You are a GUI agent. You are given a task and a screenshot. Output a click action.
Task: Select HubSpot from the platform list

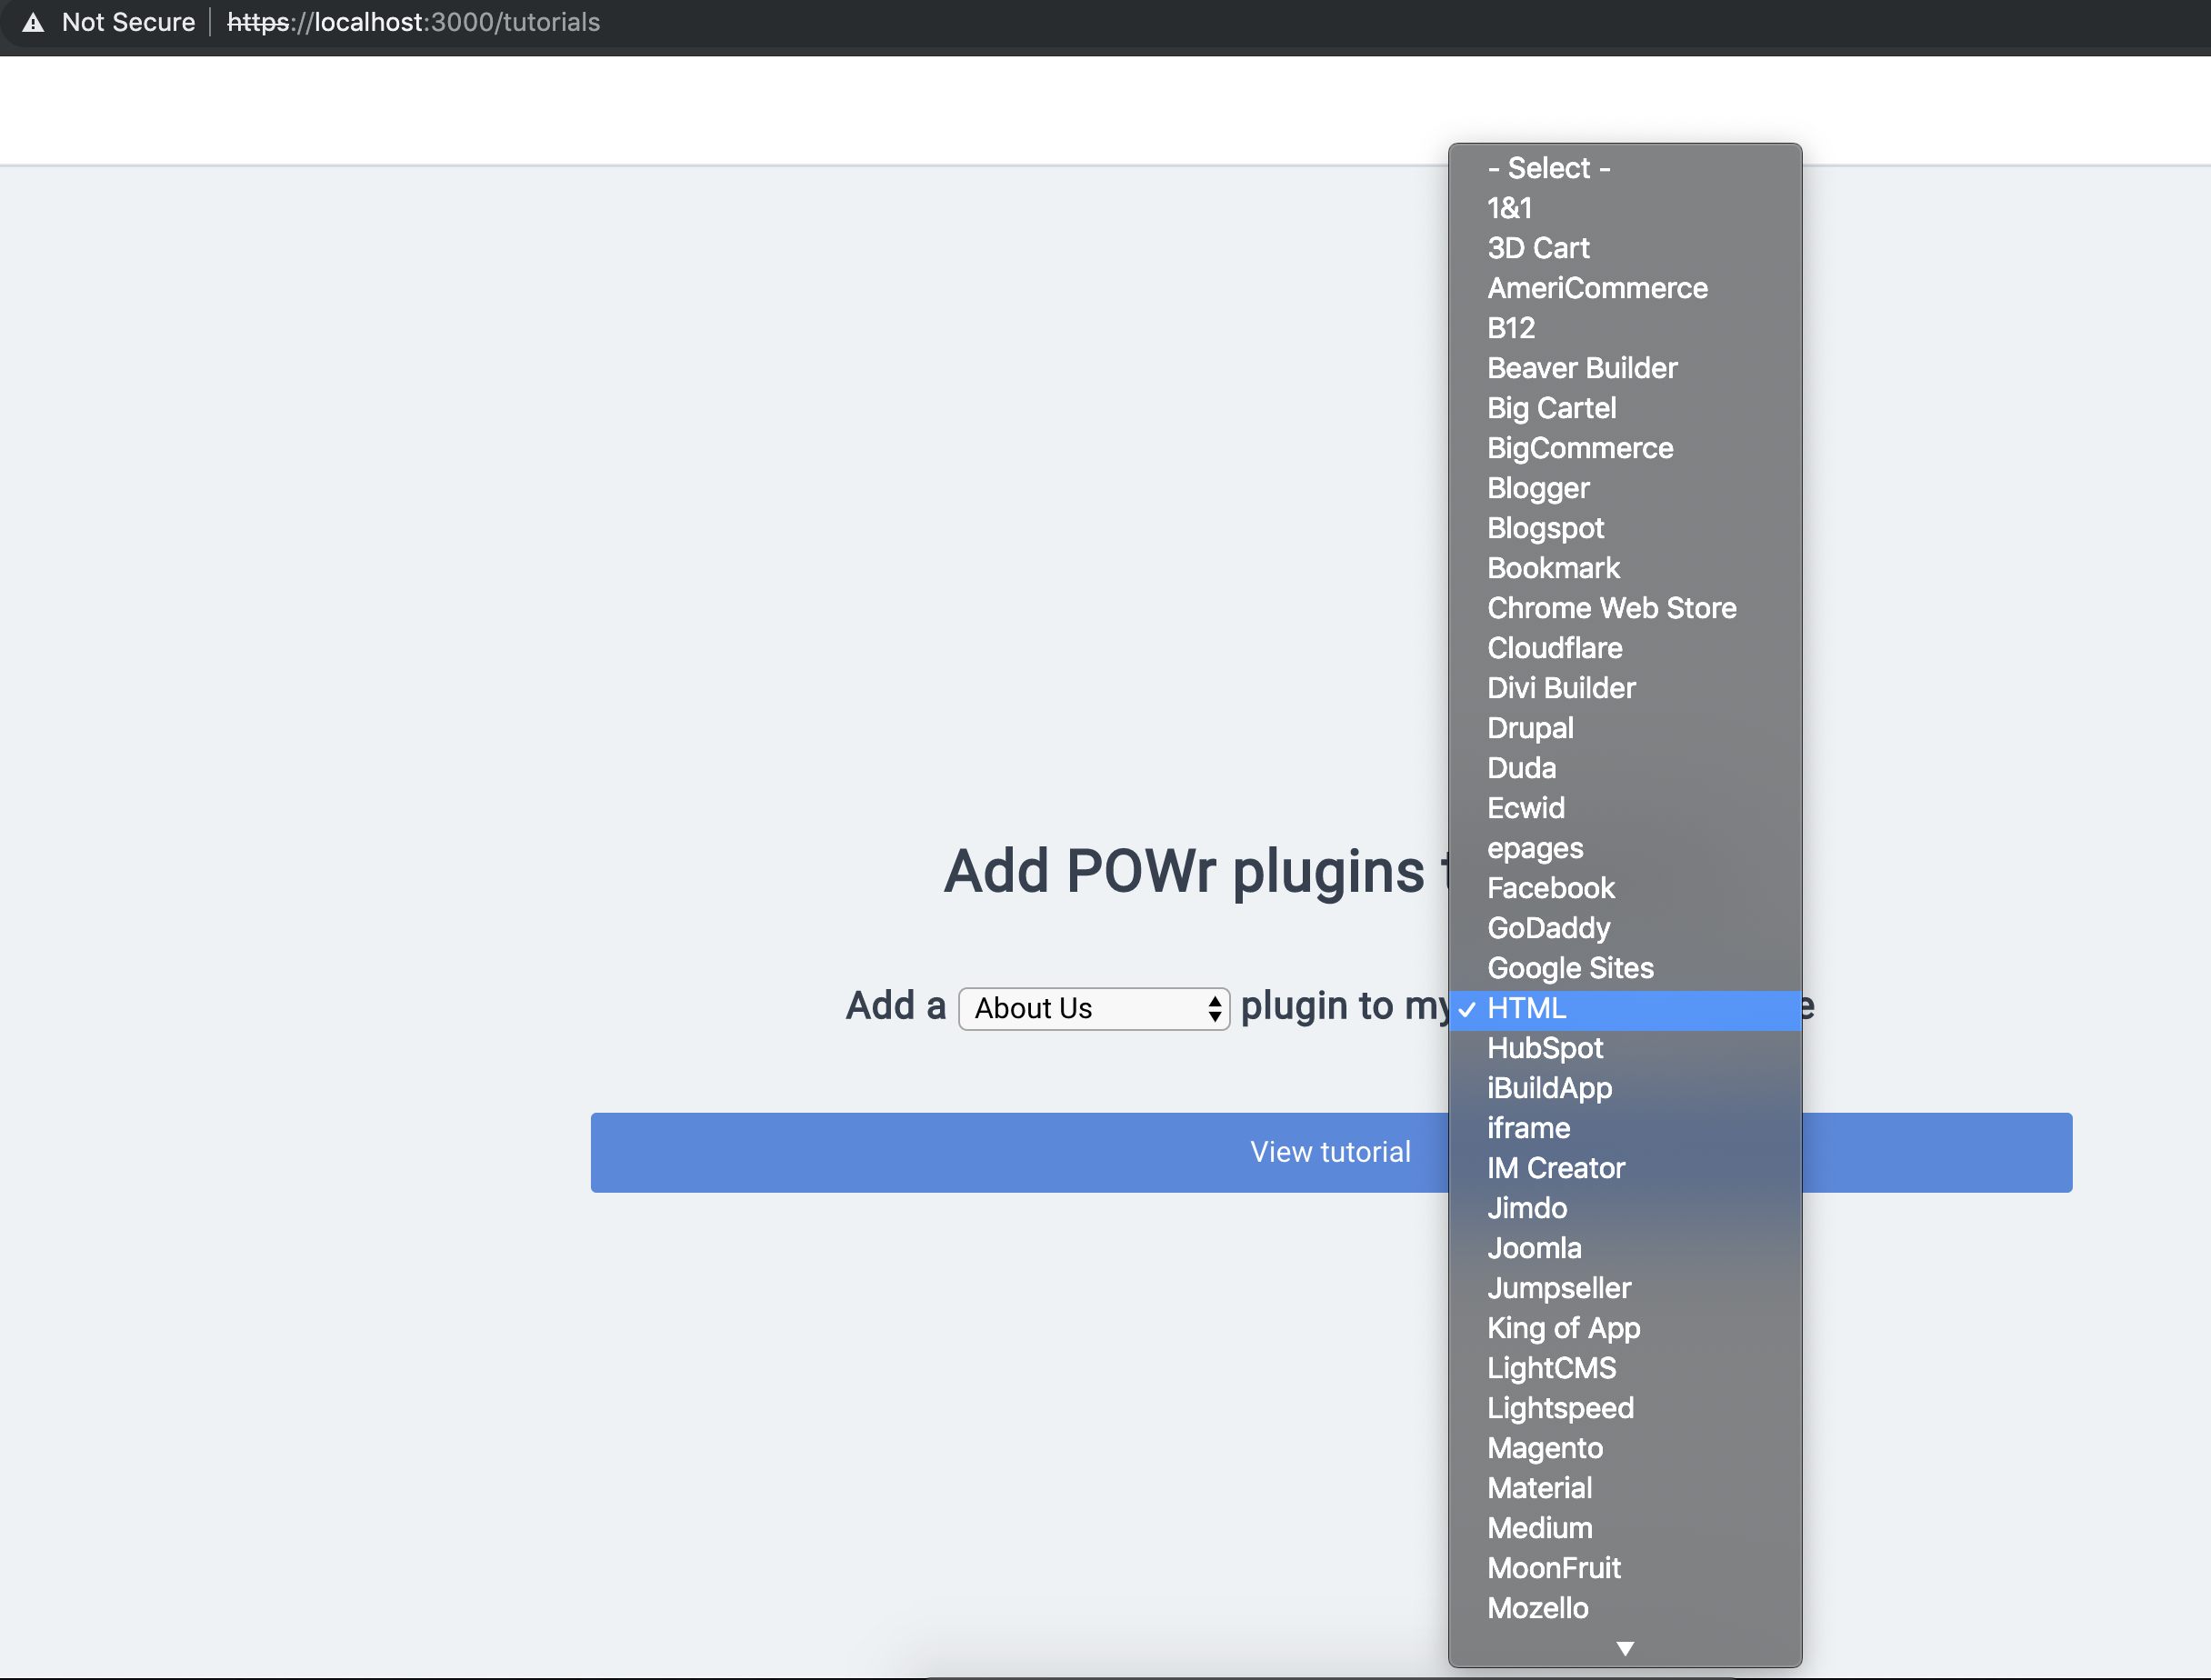(x=1545, y=1048)
